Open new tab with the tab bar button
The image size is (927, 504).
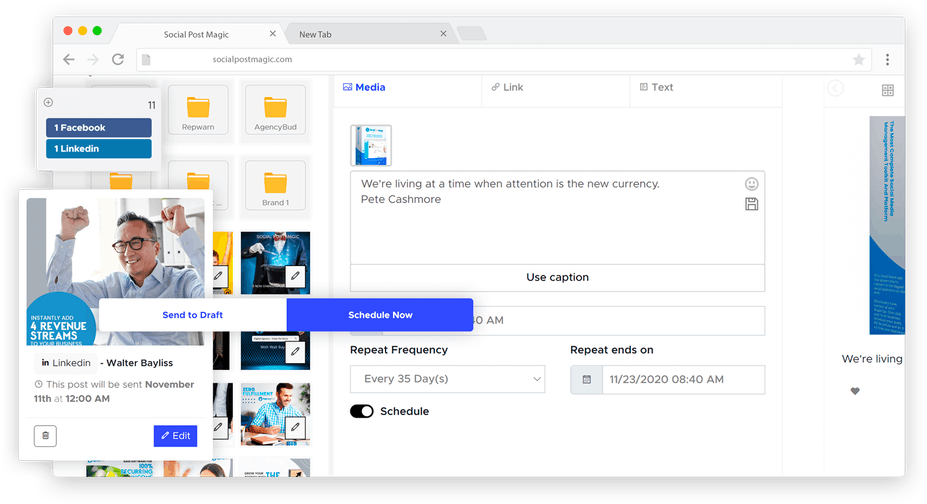pos(471,34)
